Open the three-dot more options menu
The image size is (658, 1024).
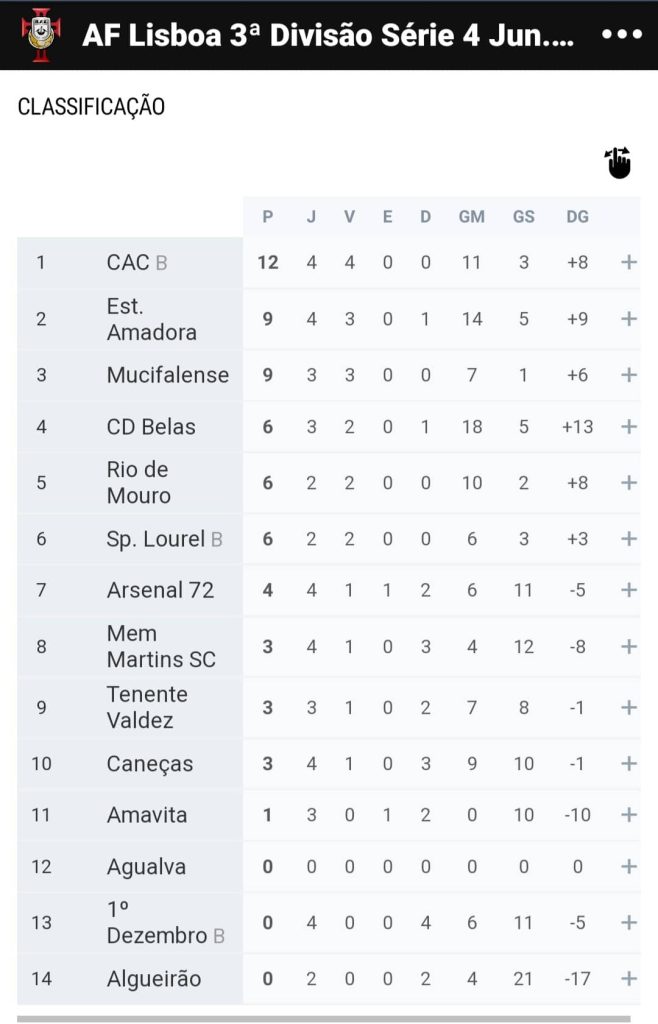(621, 34)
